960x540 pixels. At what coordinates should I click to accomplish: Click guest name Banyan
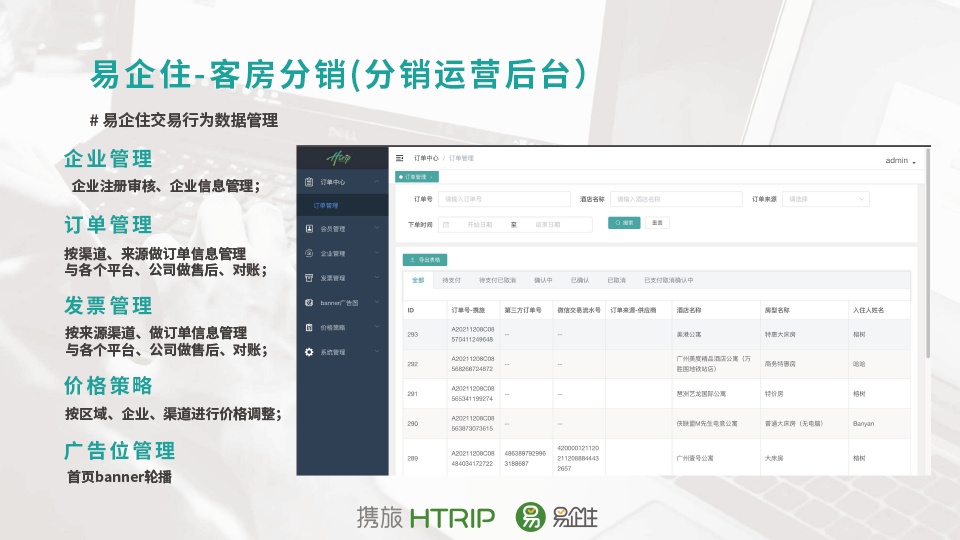863,423
